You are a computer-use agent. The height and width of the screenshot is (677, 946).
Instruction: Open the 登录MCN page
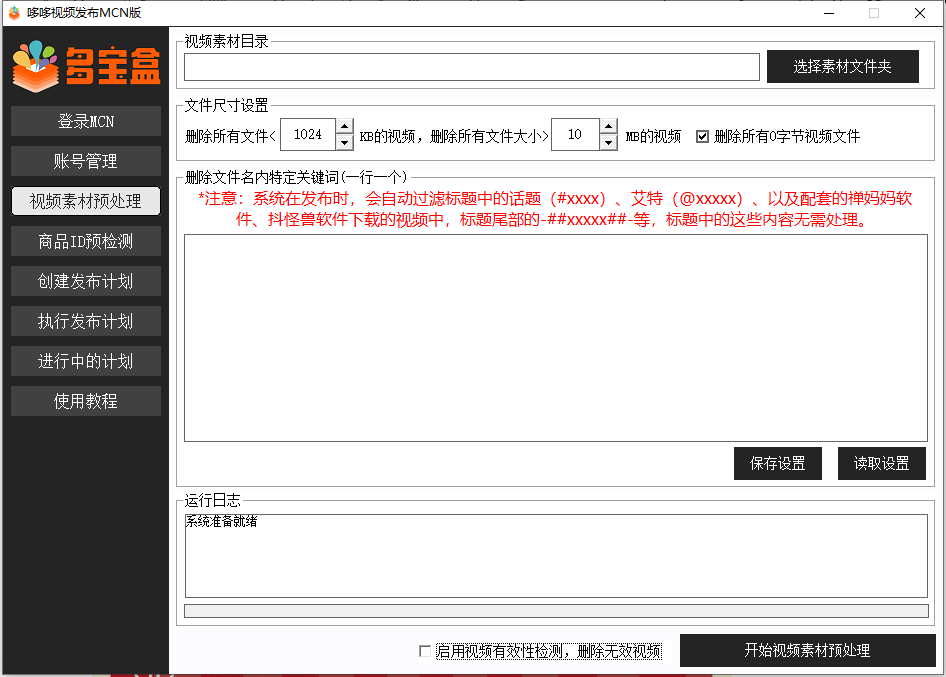coord(86,121)
